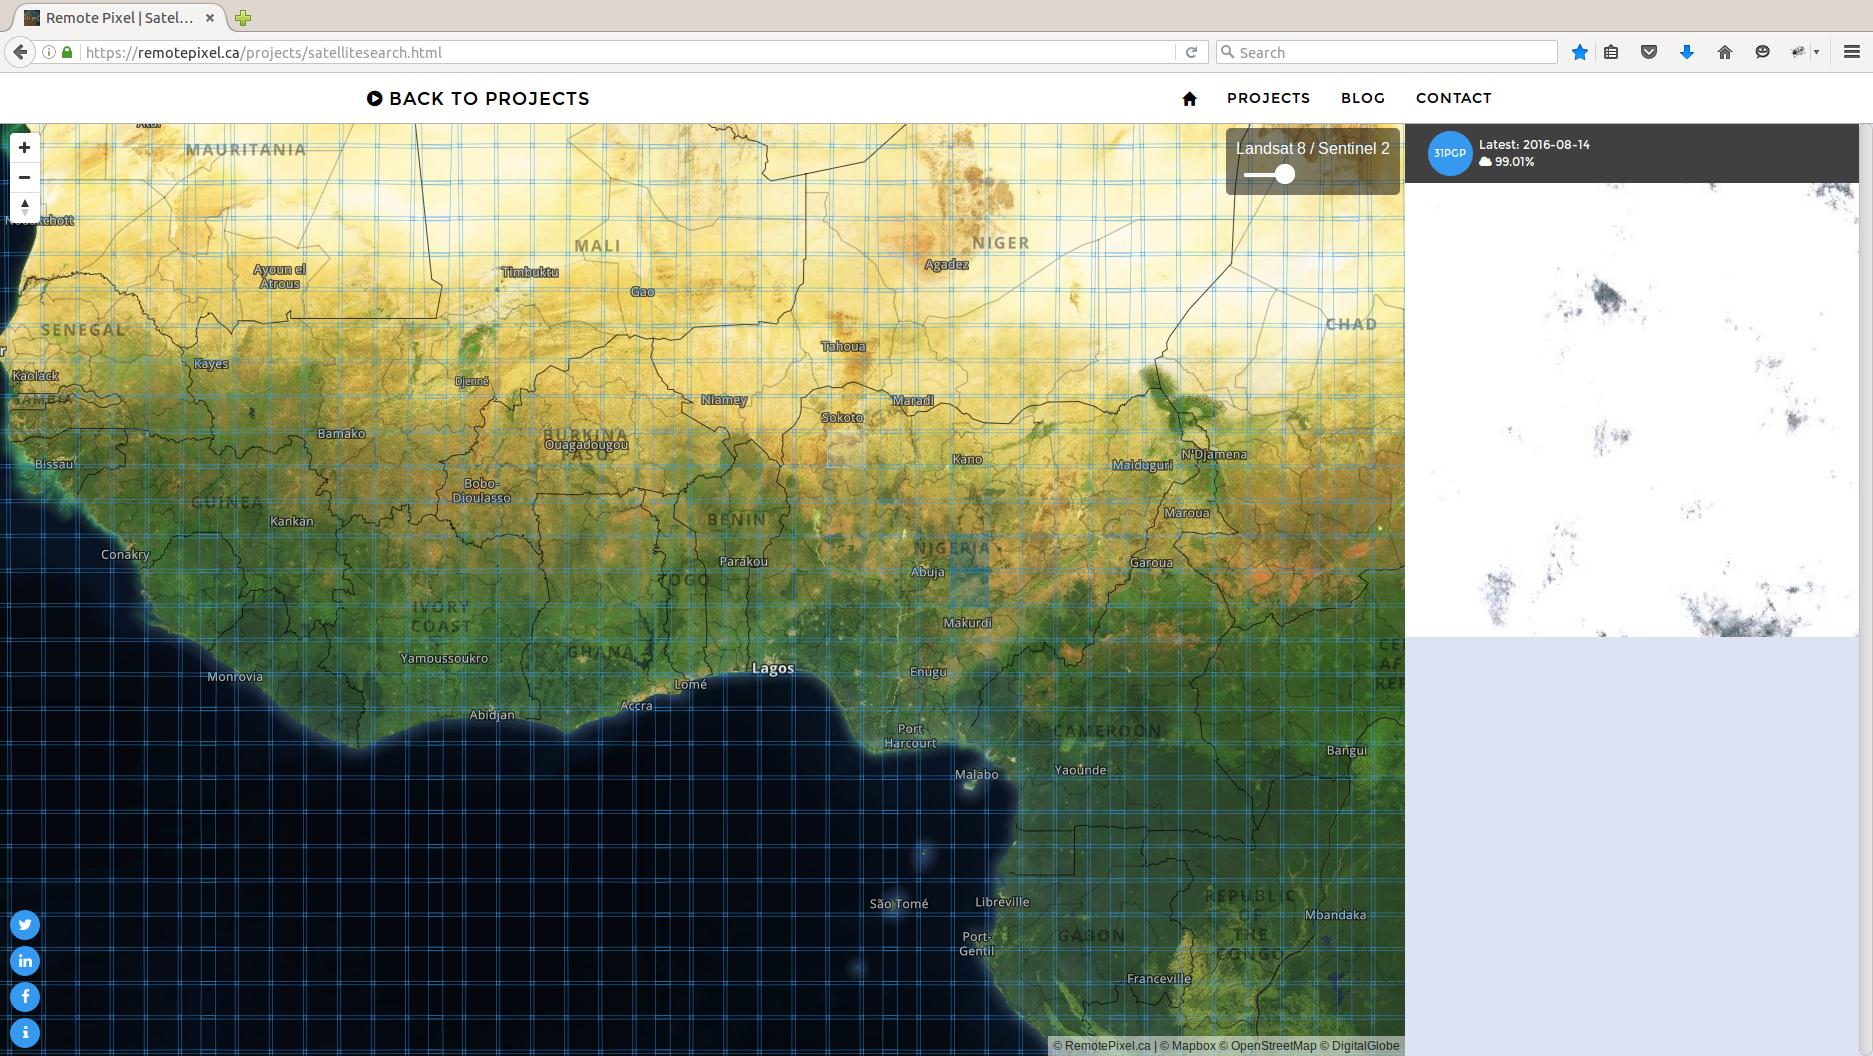The height and width of the screenshot is (1056, 1873).
Task: Show site information icon
Action: coord(48,52)
